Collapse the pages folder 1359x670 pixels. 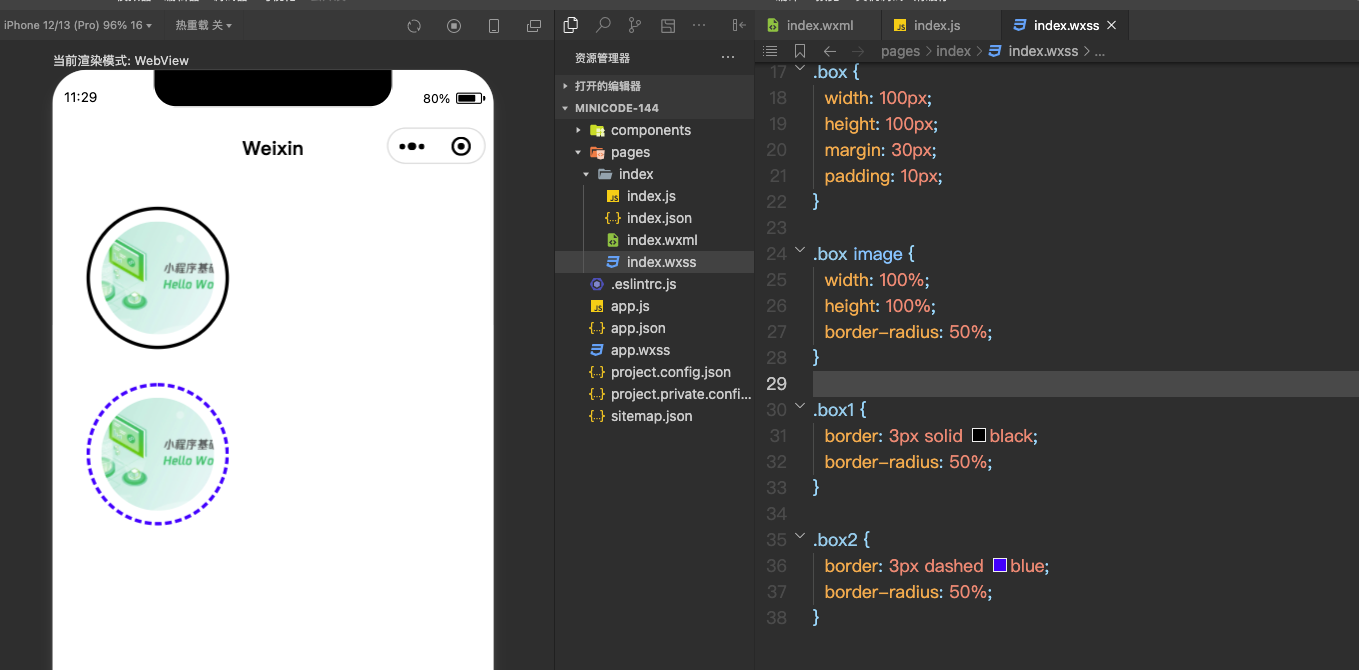click(654, 152)
